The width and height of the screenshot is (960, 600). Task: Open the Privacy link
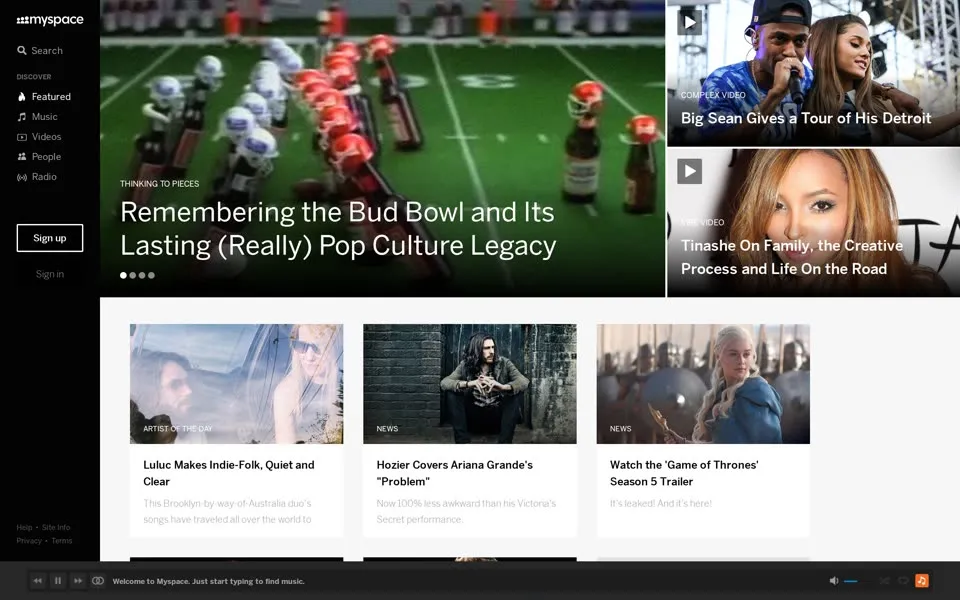click(x=29, y=541)
